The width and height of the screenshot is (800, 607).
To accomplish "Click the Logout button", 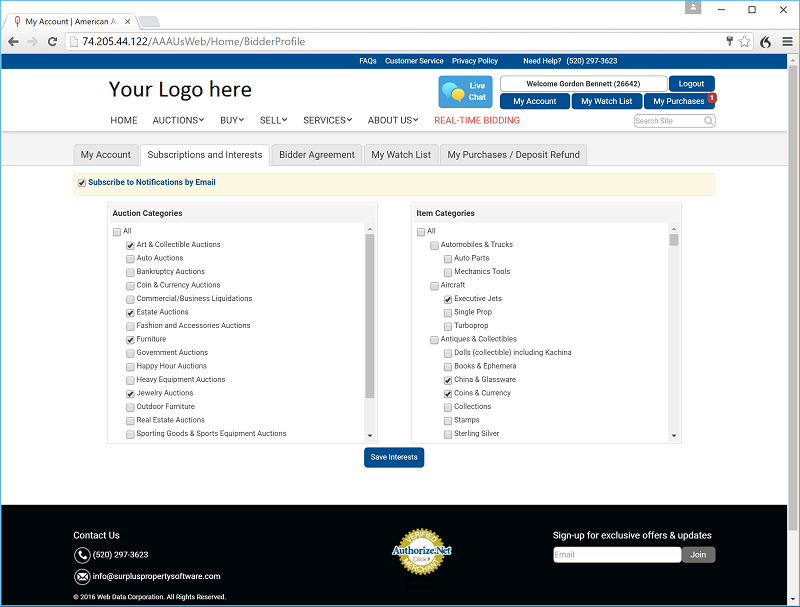I will pyautogui.click(x=691, y=84).
